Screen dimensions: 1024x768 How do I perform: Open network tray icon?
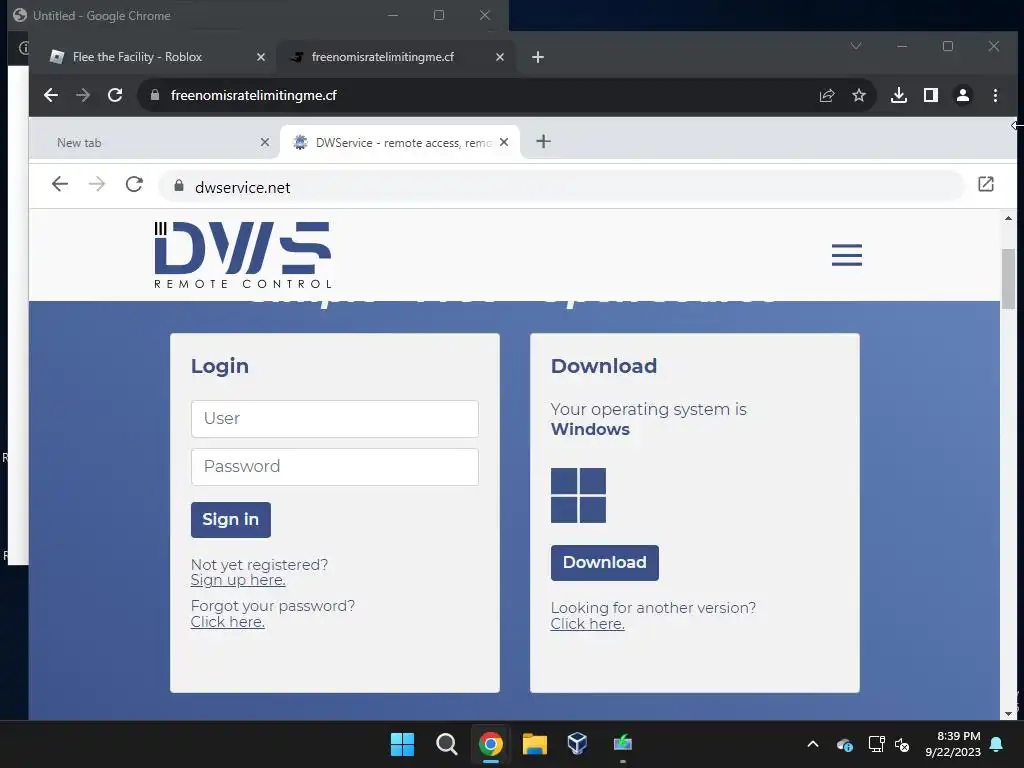[876, 744]
